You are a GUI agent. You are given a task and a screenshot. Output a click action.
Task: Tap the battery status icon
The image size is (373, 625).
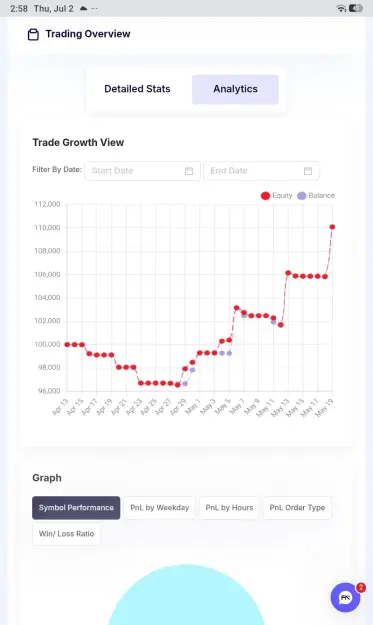tap(356, 8)
